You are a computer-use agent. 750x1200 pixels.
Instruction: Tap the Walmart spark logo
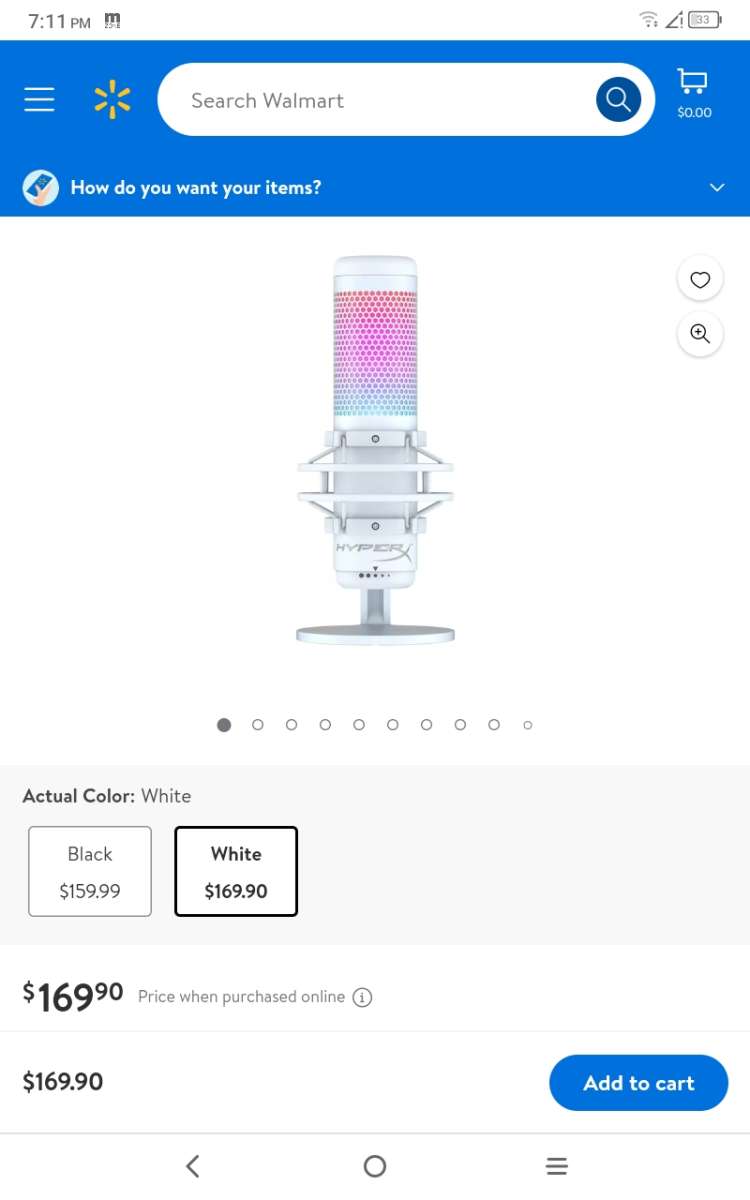click(x=112, y=99)
